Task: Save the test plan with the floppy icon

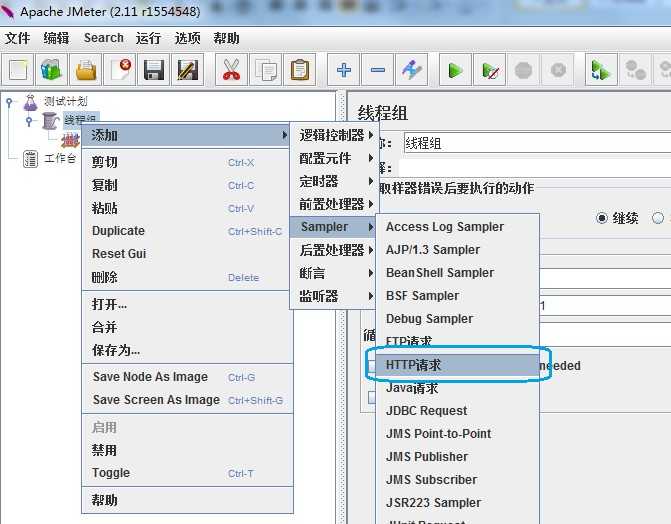Action: coord(154,69)
